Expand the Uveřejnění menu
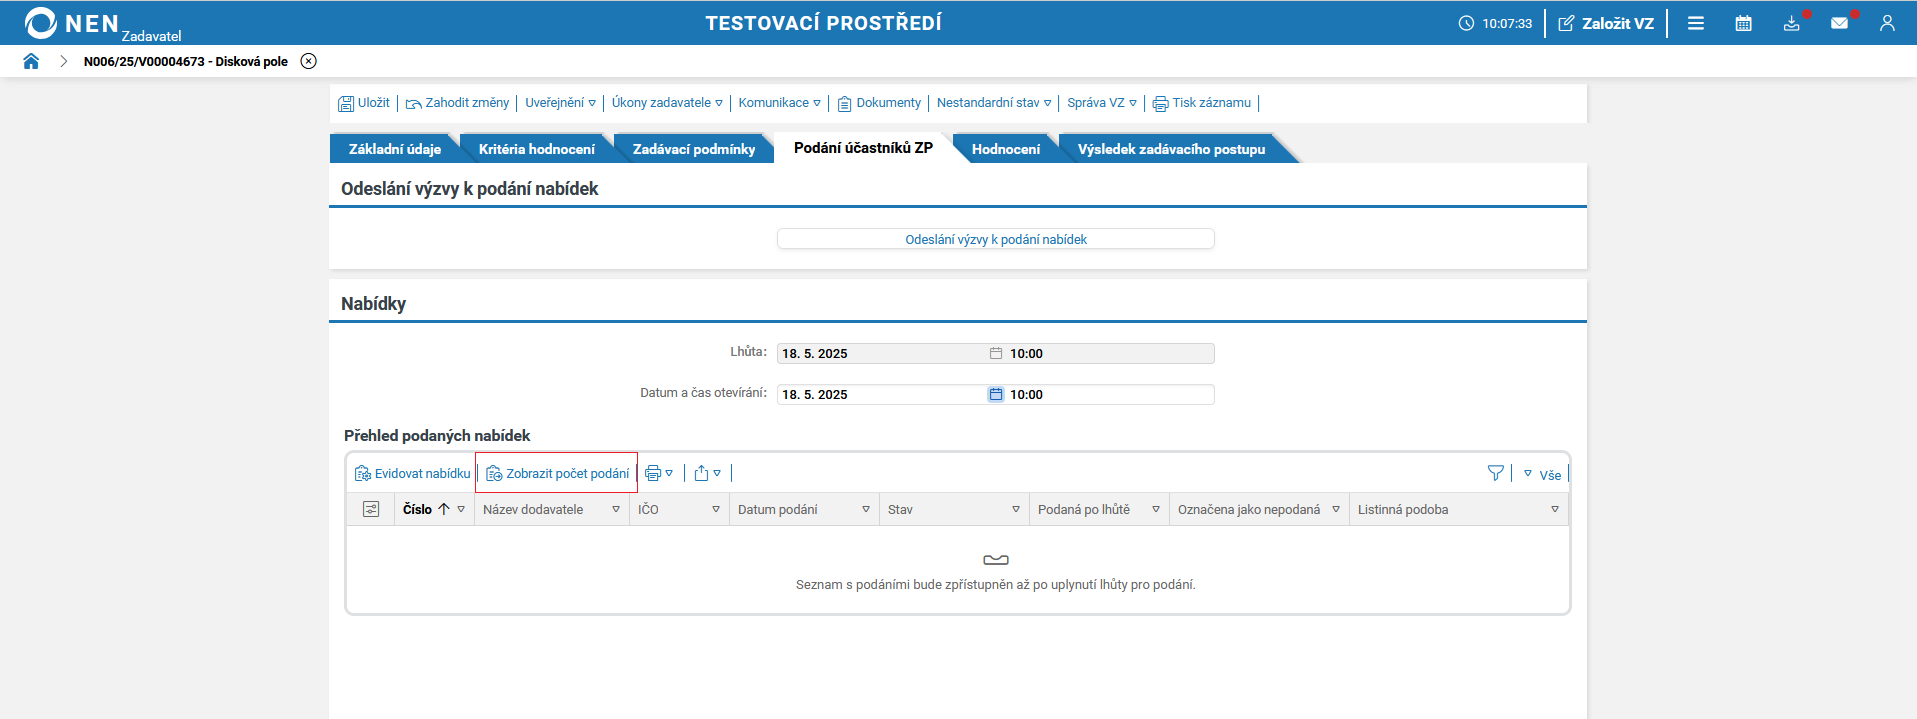The width and height of the screenshot is (1917, 719). click(560, 103)
